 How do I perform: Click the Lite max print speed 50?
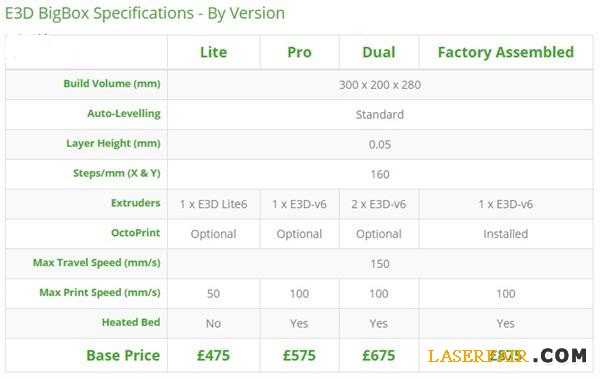[x=214, y=294]
